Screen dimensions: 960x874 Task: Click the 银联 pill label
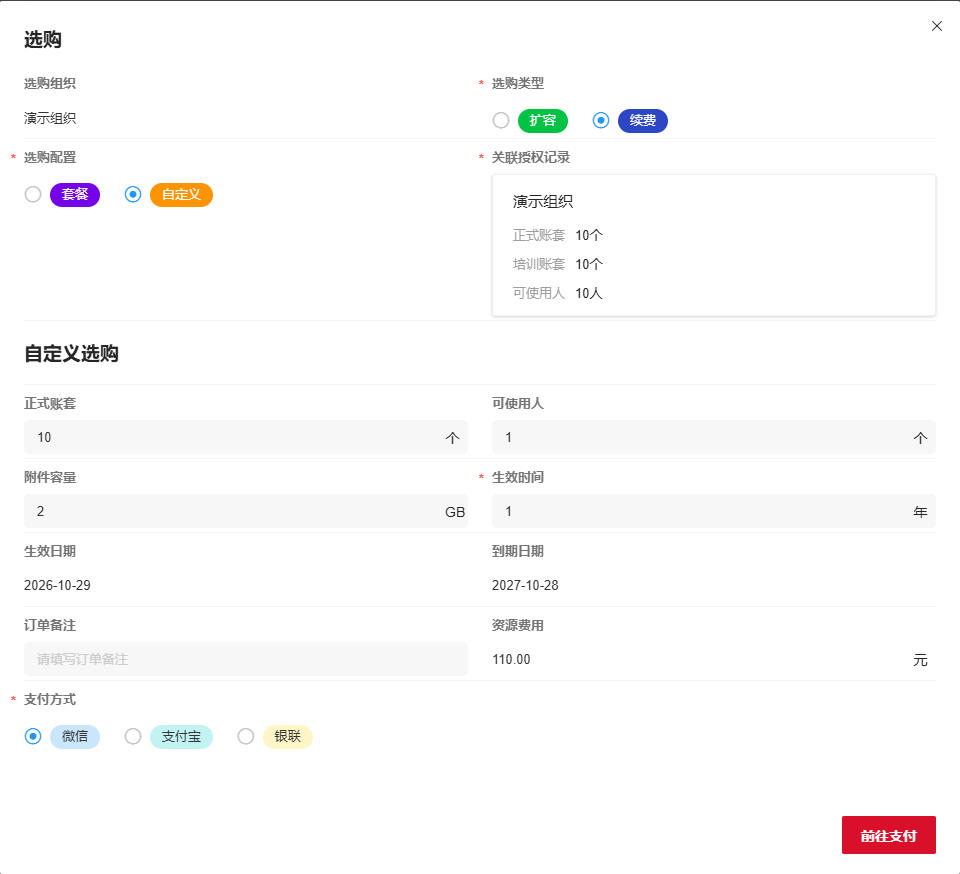286,736
